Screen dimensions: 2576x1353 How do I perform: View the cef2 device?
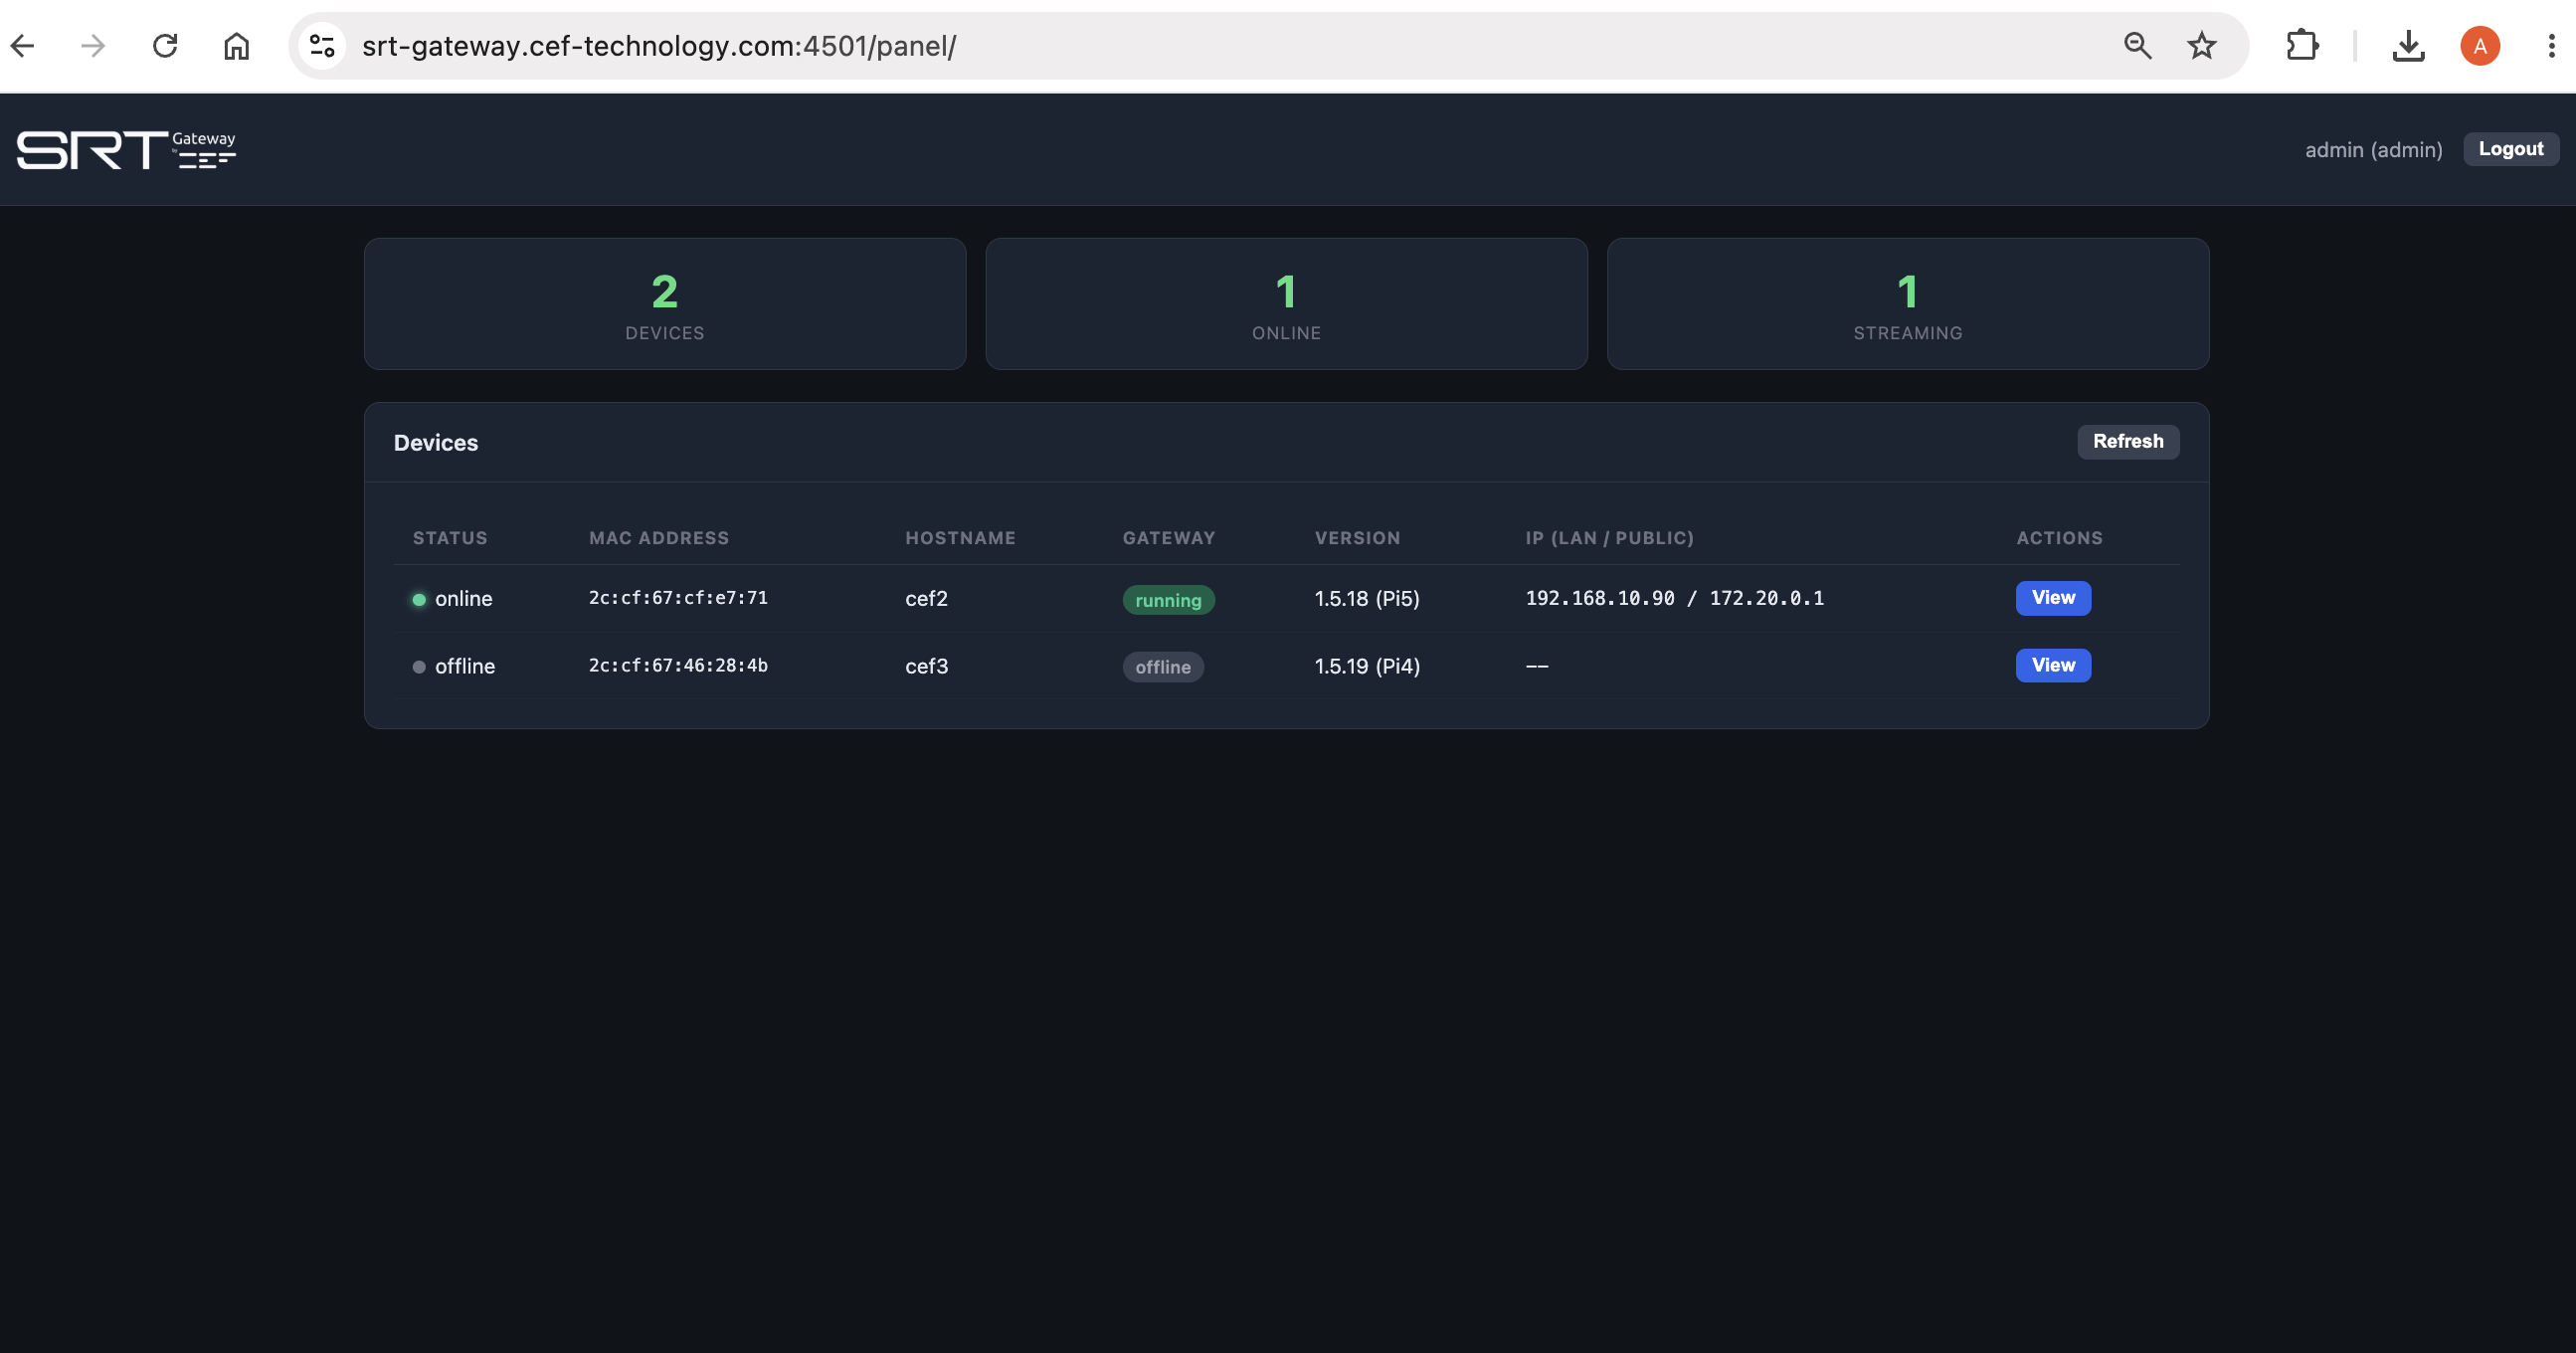(2053, 598)
